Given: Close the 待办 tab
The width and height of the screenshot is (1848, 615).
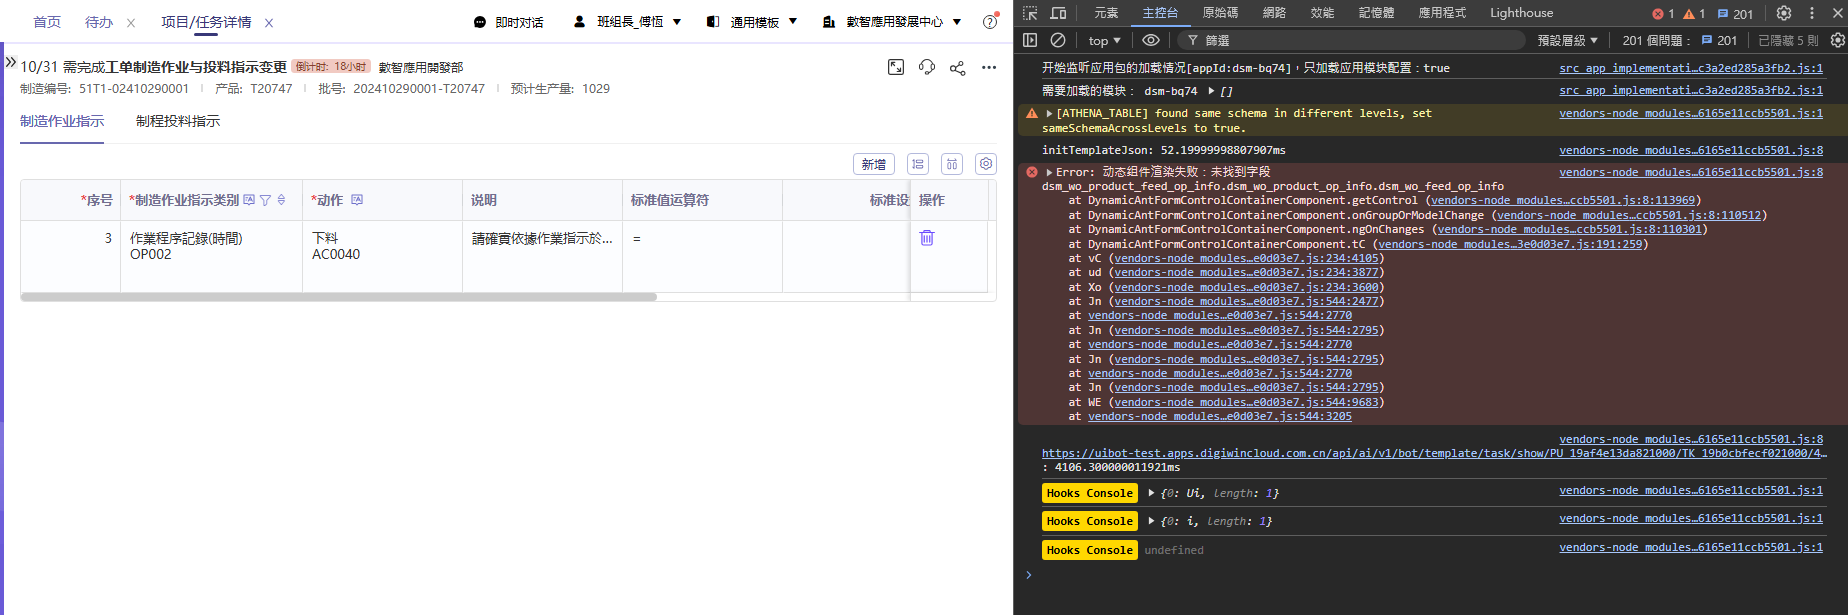Looking at the screenshot, I should coord(131,23).
